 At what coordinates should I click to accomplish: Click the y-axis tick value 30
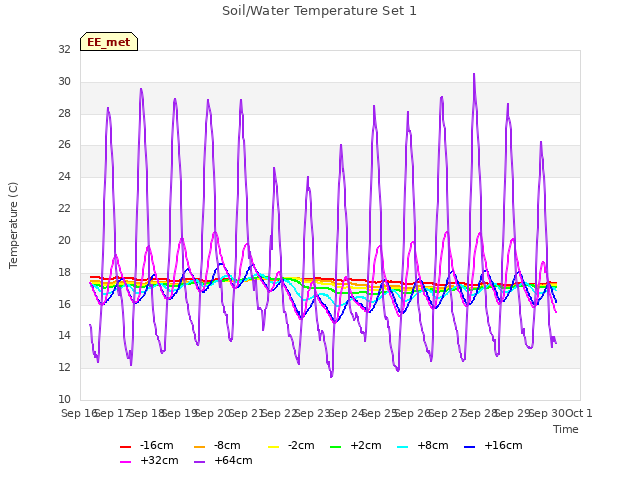click(x=64, y=81)
